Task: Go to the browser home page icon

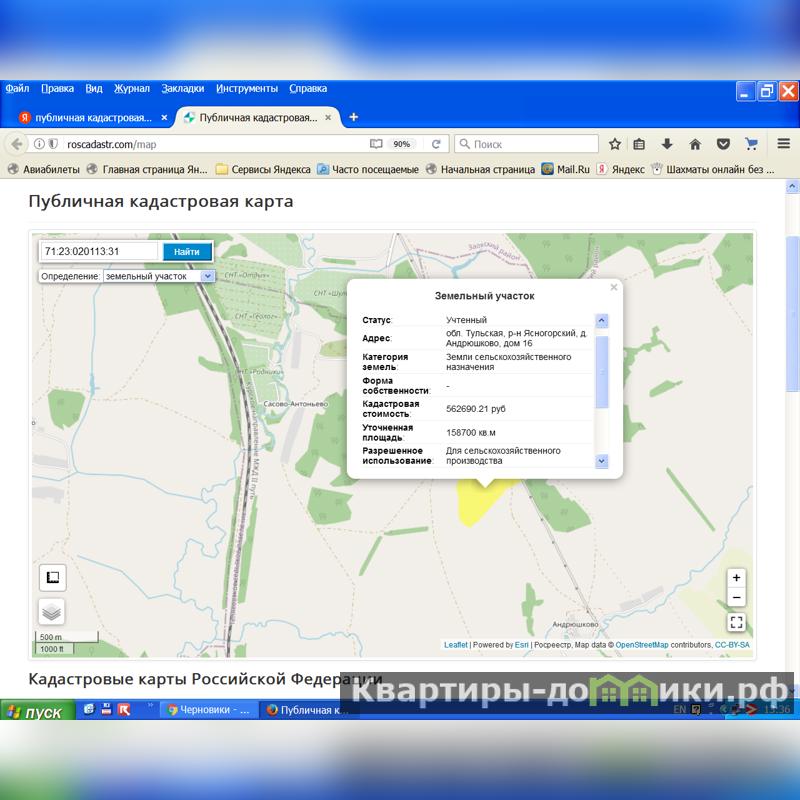Action: (695, 144)
